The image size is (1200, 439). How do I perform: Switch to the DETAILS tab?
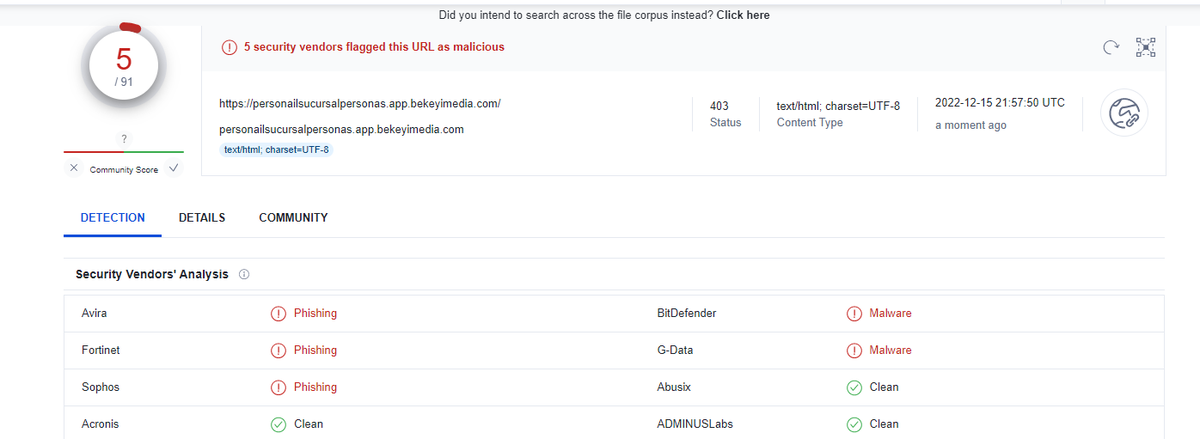(202, 217)
